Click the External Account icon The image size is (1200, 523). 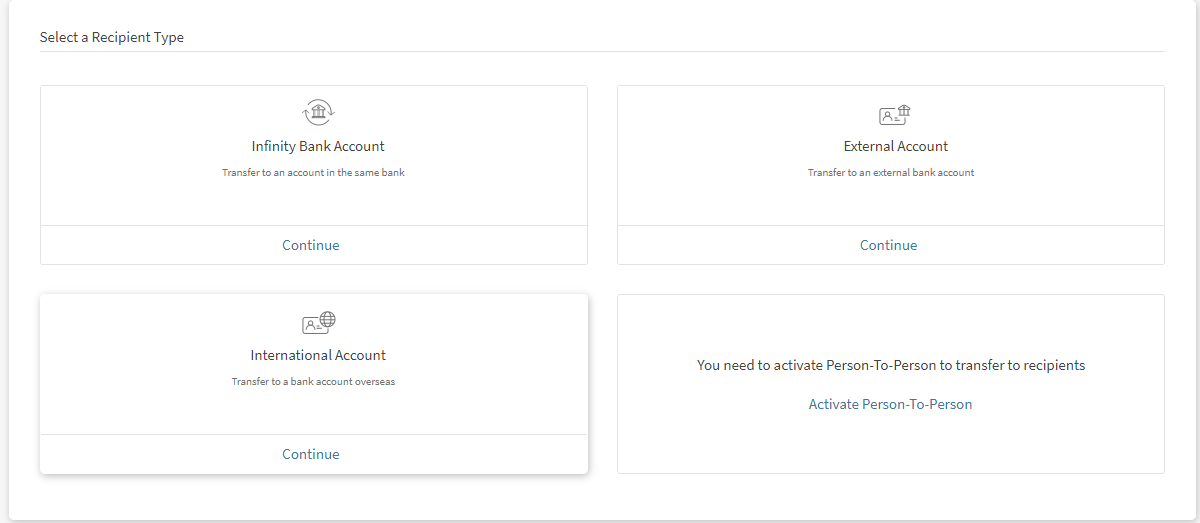point(895,114)
